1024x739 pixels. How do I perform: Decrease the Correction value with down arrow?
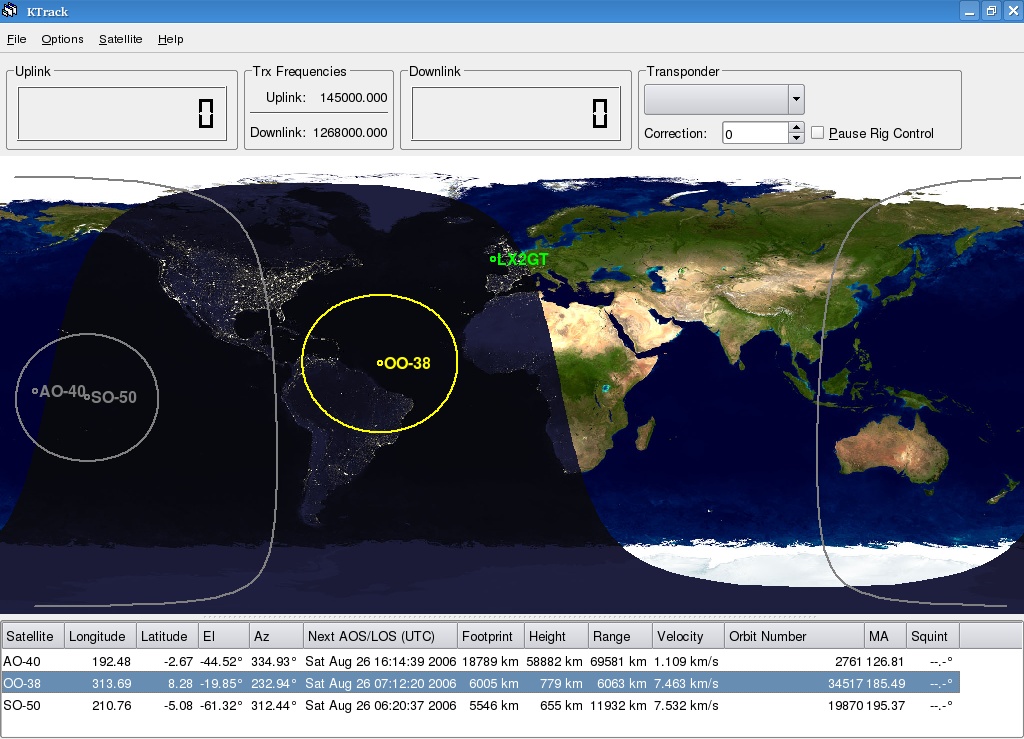pos(796,138)
